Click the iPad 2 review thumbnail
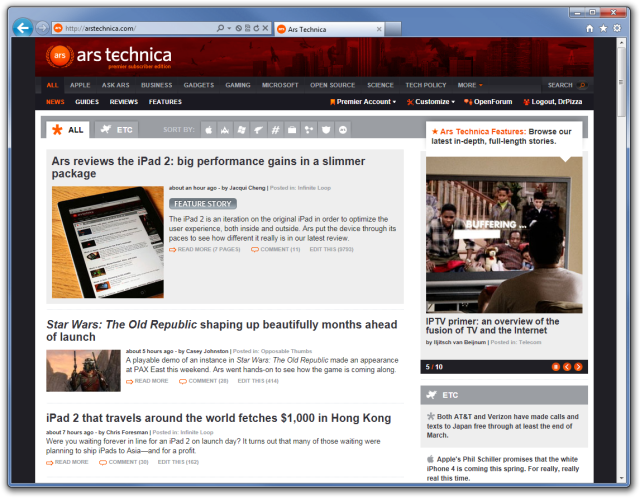The width and height of the screenshot is (640, 498). [x=108, y=242]
